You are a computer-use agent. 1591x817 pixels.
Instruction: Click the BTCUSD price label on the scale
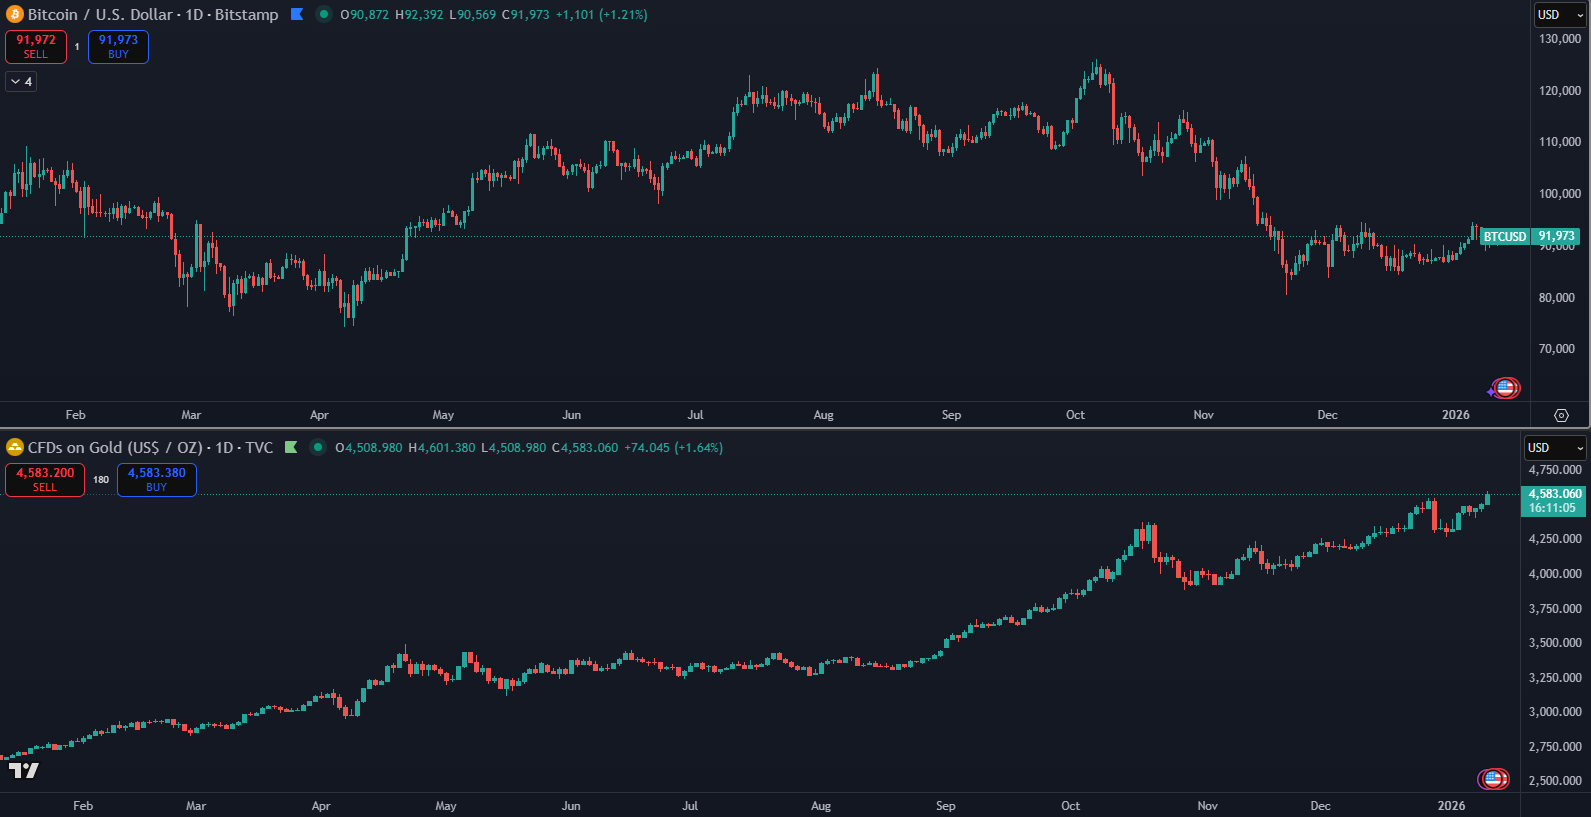[x=1505, y=237]
